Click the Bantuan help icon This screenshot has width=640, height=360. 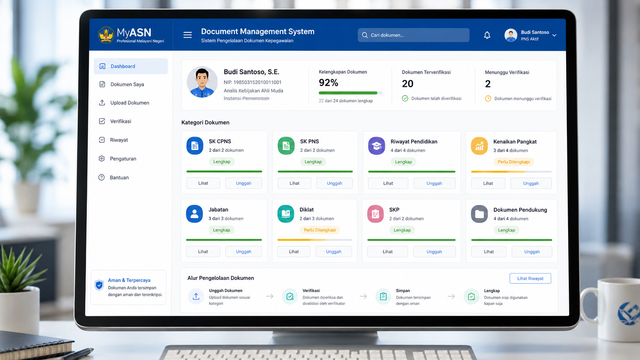click(x=102, y=177)
